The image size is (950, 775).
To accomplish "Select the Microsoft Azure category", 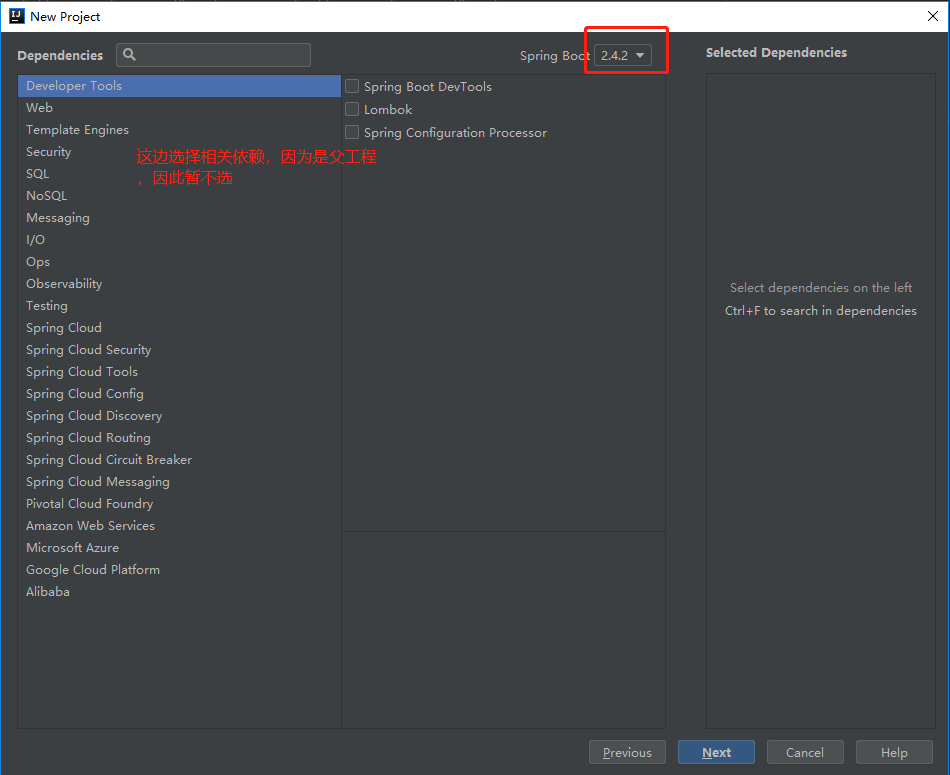I will [x=179, y=548].
